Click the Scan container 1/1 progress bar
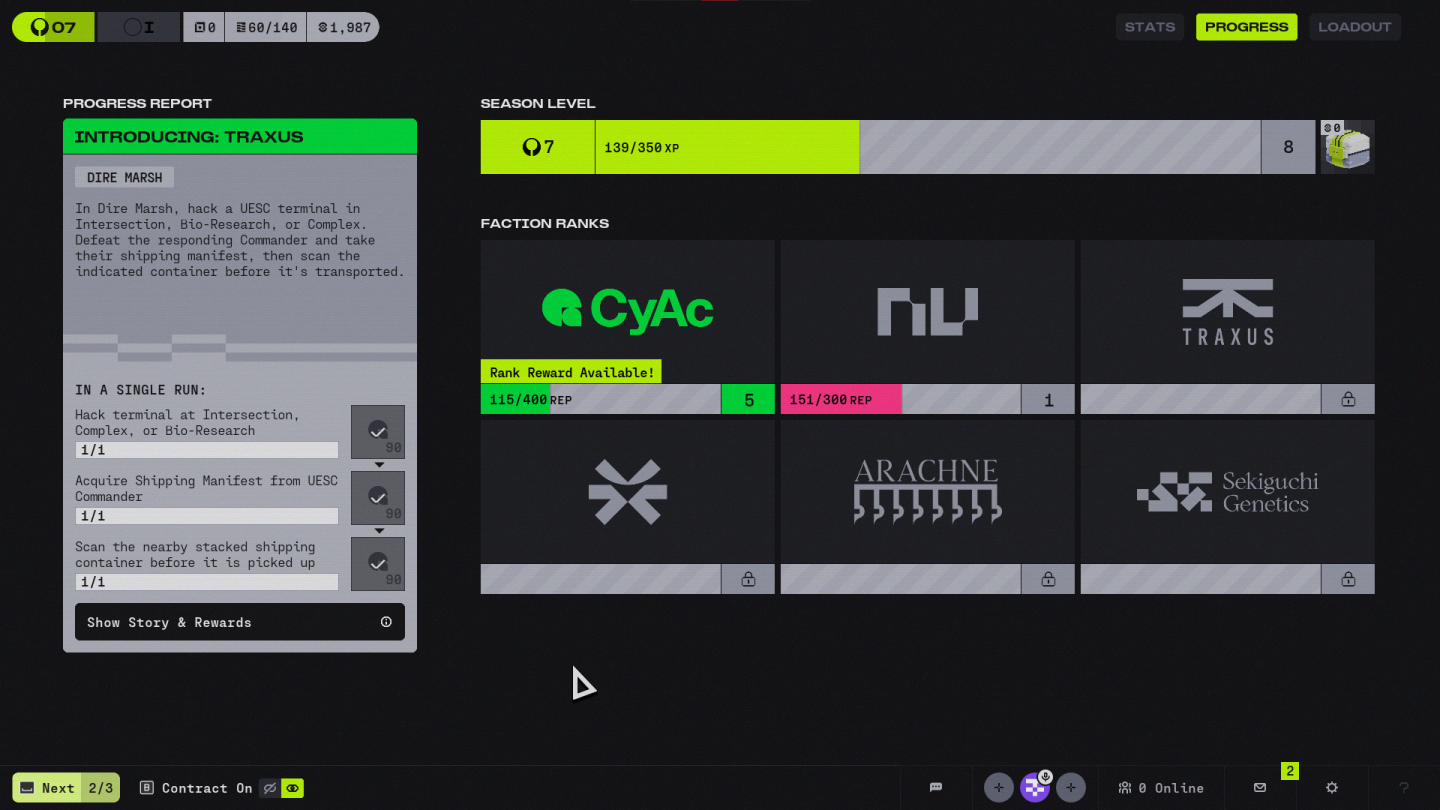The height and width of the screenshot is (810, 1440). tap(207, 582)
